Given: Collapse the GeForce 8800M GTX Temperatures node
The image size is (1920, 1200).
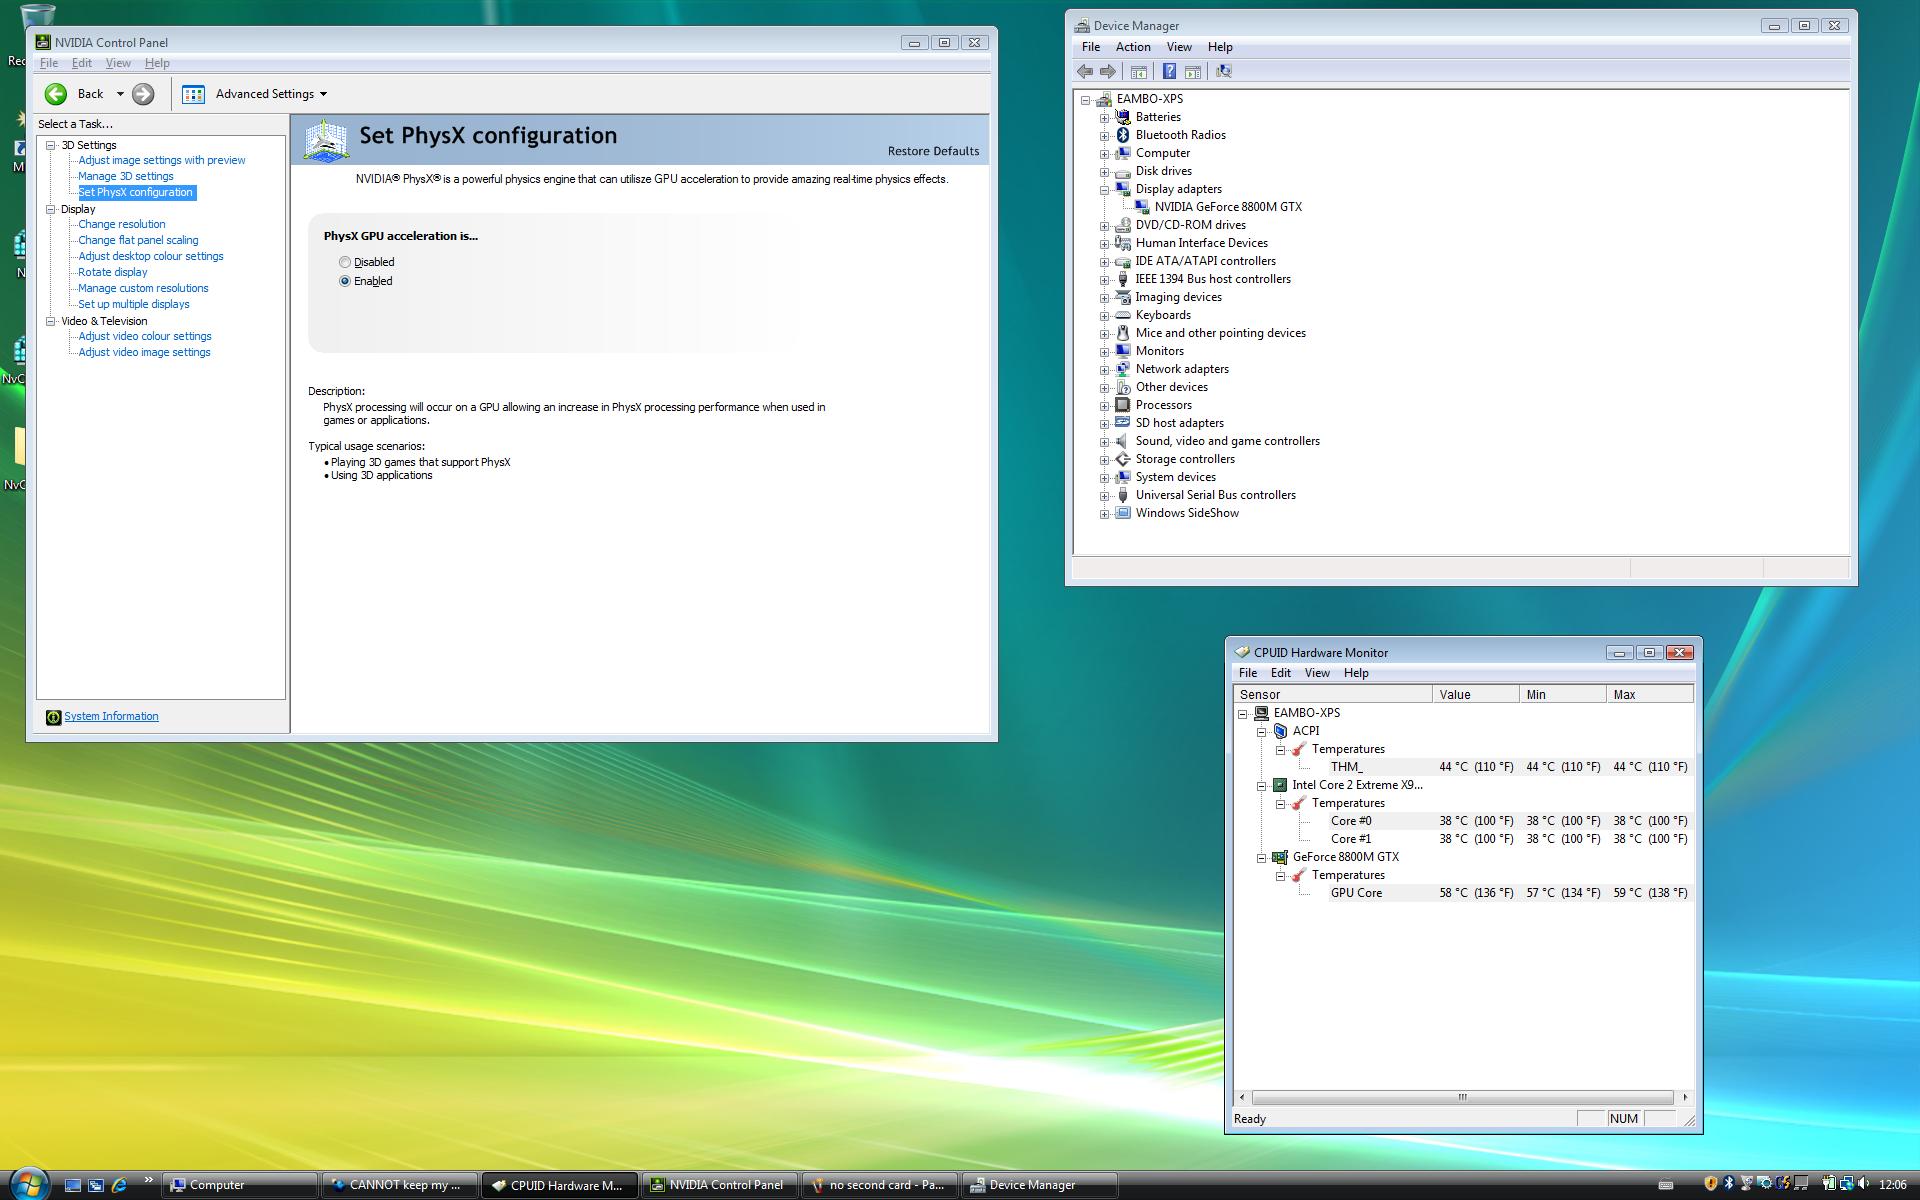Looking at the screenshot, I should point(1280,875).
